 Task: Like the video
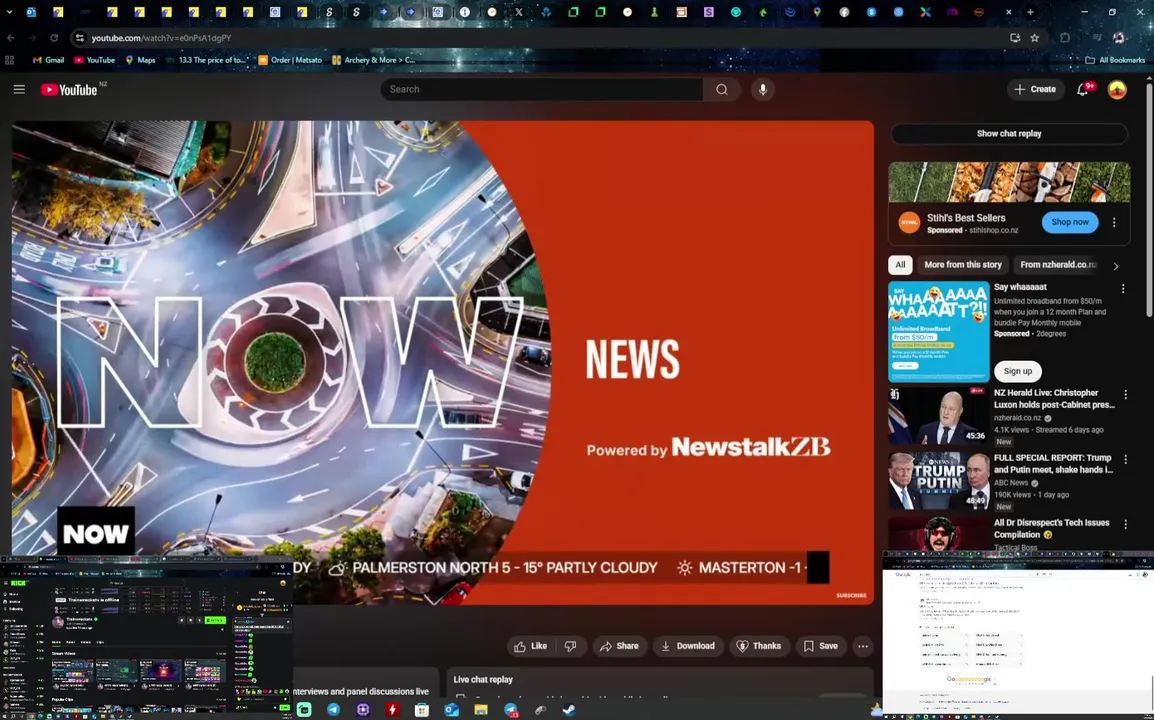[531, 646]
